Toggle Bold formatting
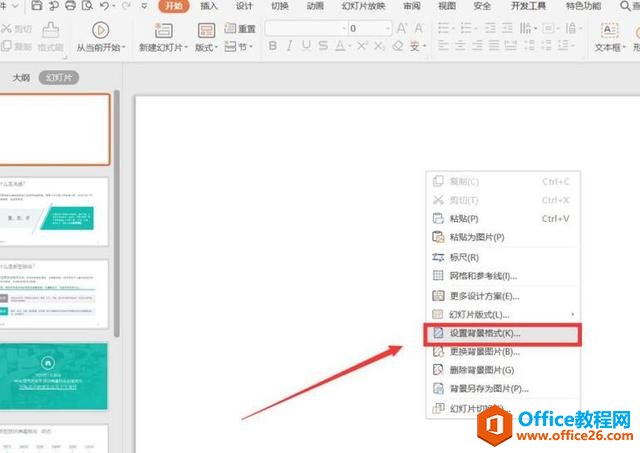The height and width of the screenshot is (453, 640). coord(273,46)
